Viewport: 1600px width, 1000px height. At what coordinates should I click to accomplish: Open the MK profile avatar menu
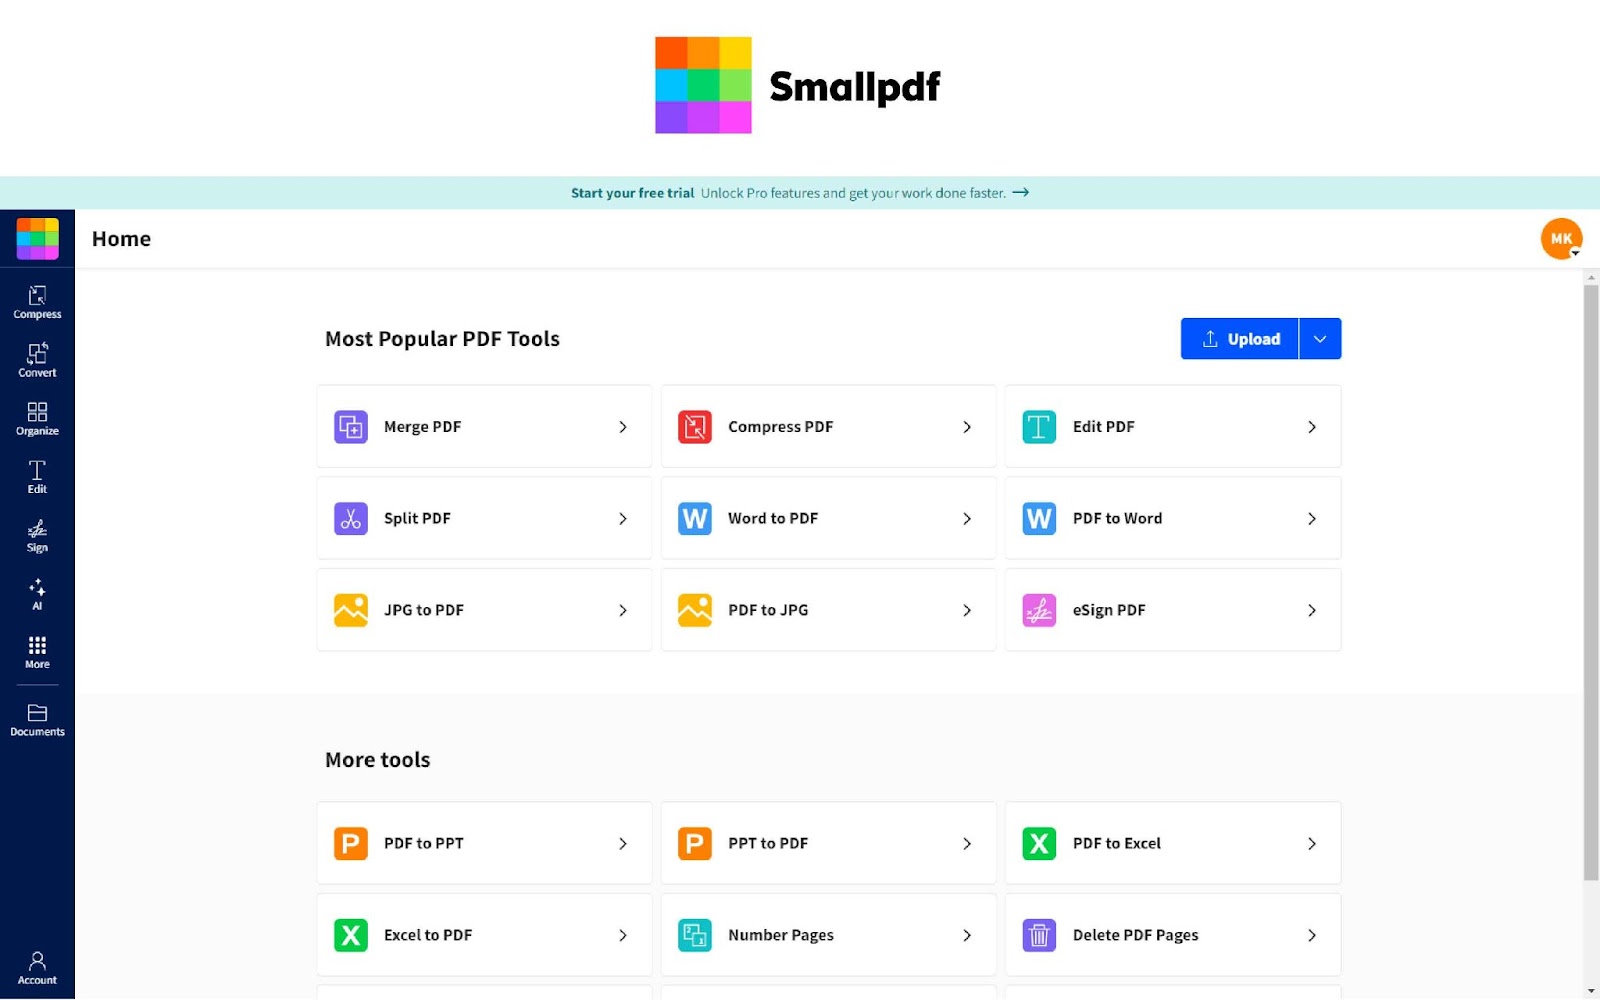(x=1561, y=239)
